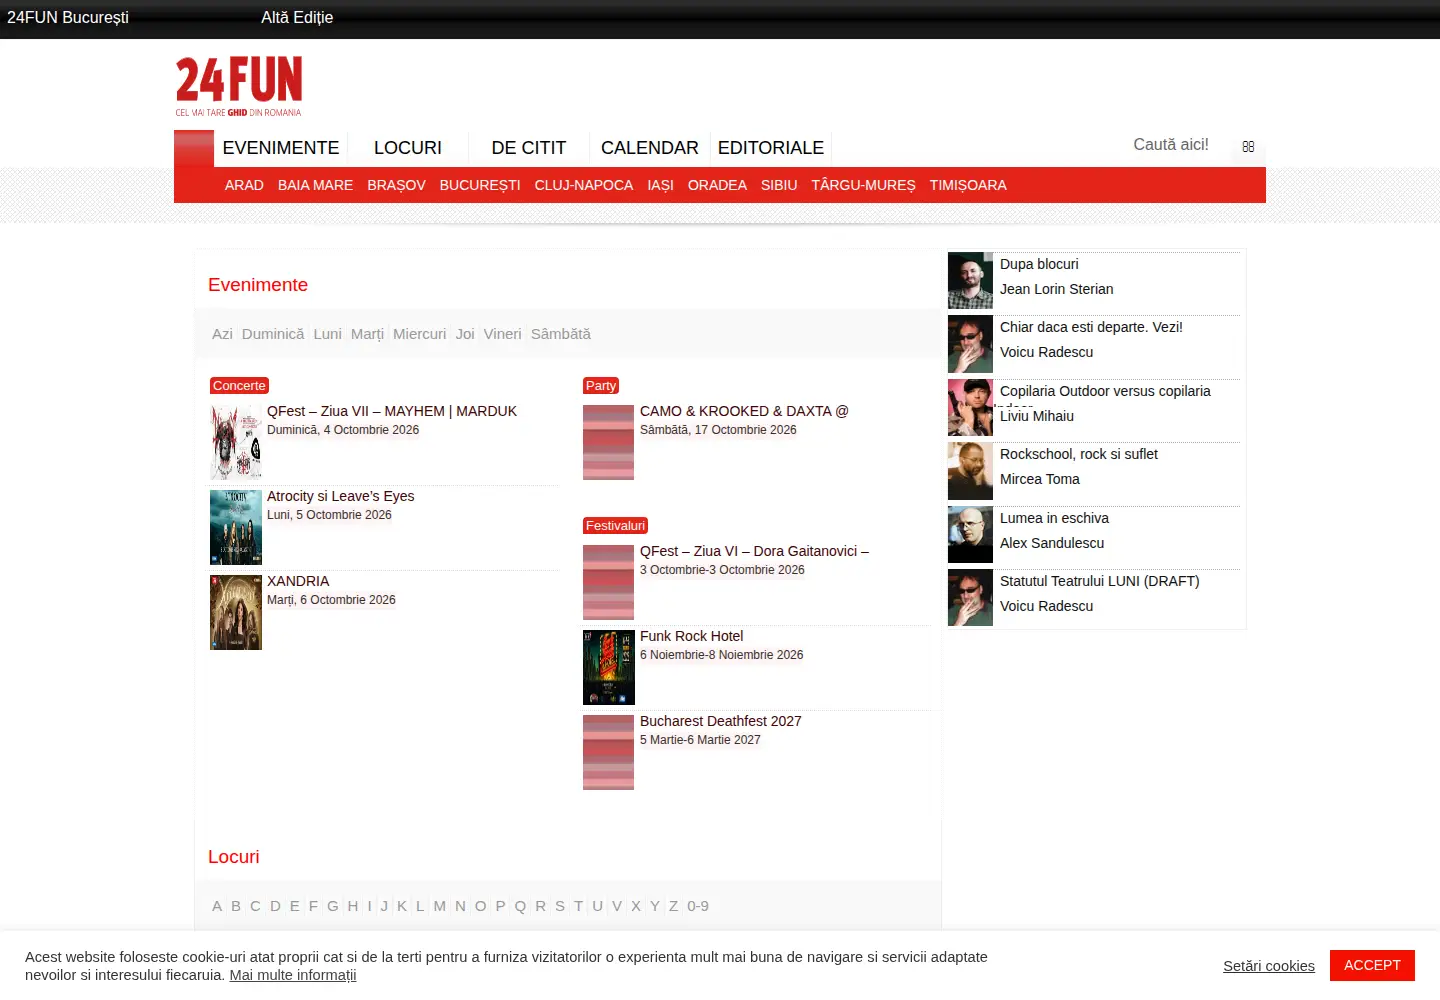Screen dimensions: 1440x1000
Task: Open the LOCURI menu
Action: [x=408, y=148]
